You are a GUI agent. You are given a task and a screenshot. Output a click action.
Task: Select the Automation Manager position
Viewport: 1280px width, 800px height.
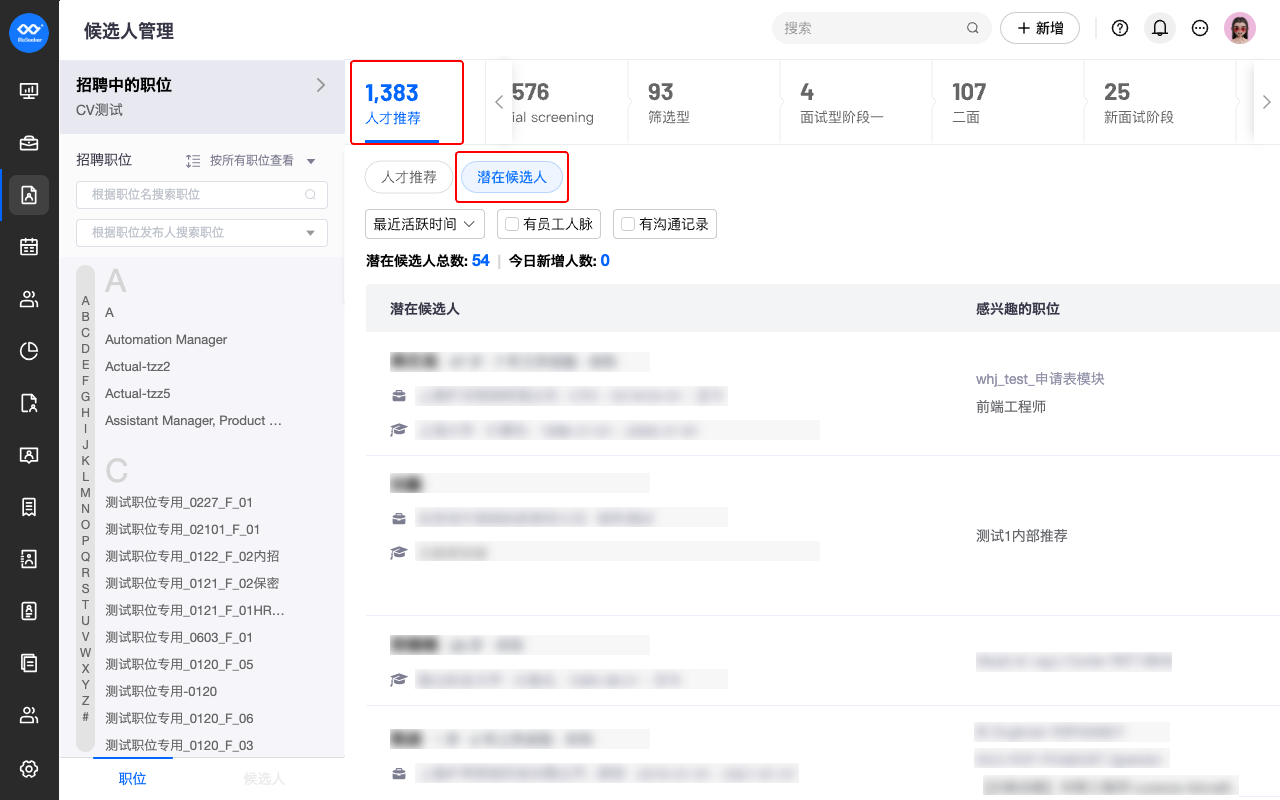click(166, 340)
